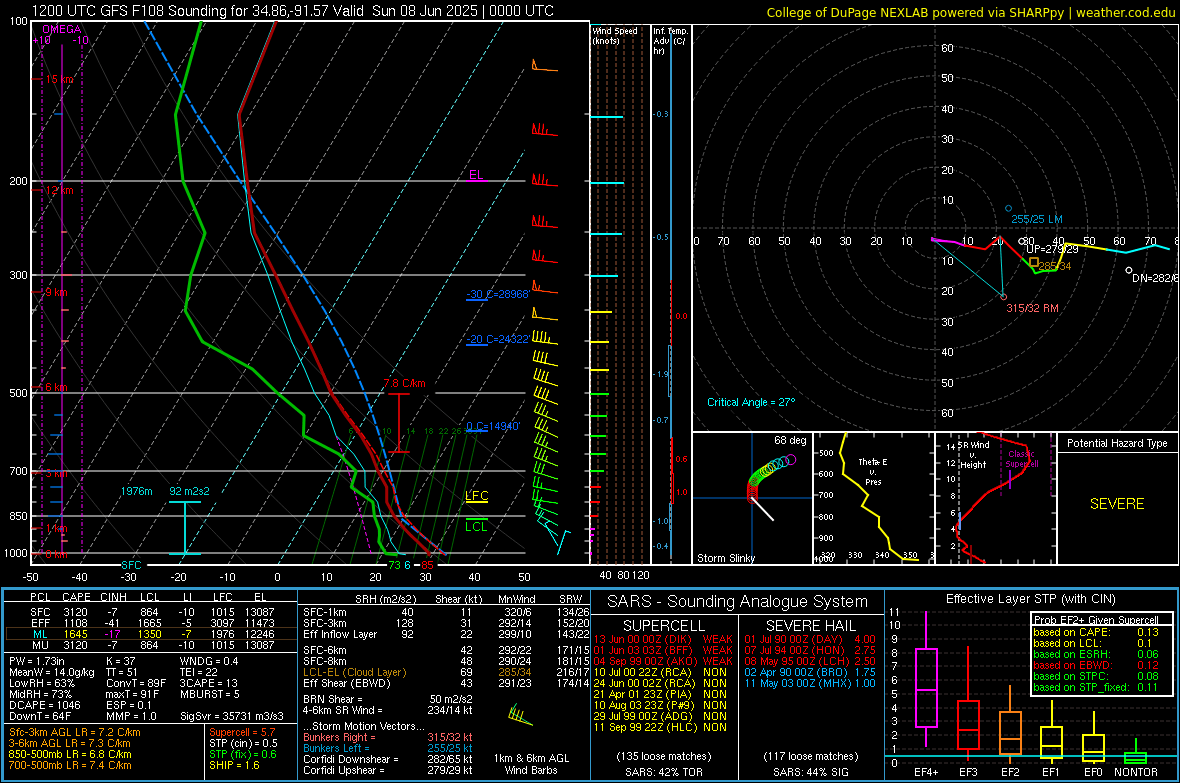Click the STP (cin) = 0.5 value
1180x783 pixels.
pyautogui.click(x=243, y=743)
